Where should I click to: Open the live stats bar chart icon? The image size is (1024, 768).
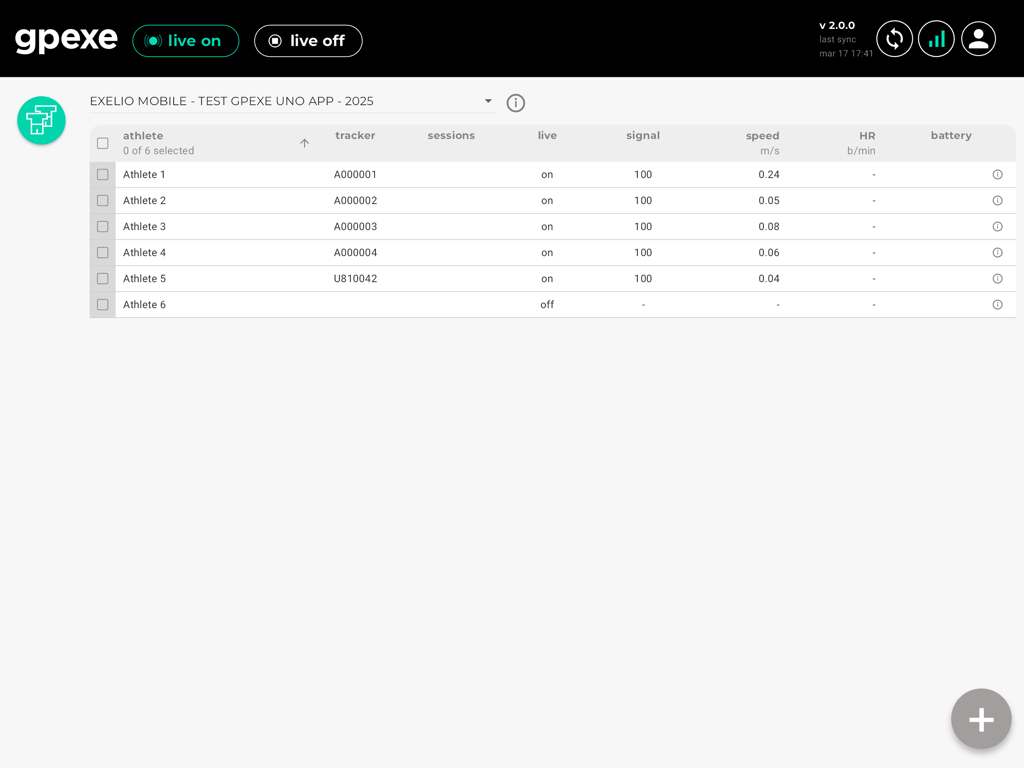(936, 38)
